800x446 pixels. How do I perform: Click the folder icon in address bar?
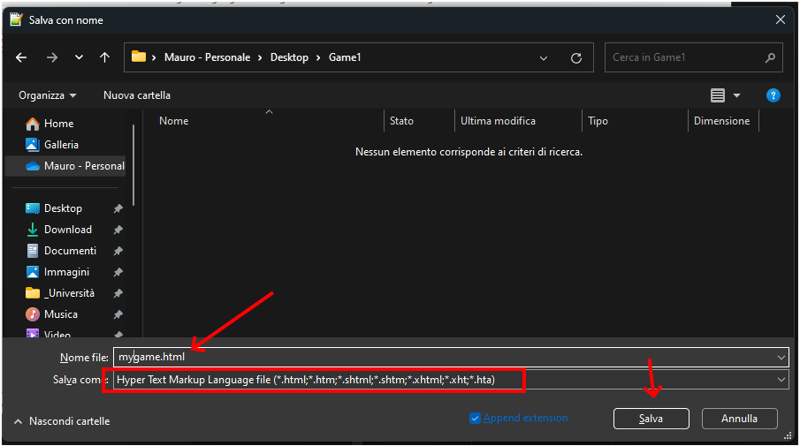coord(138,57)
